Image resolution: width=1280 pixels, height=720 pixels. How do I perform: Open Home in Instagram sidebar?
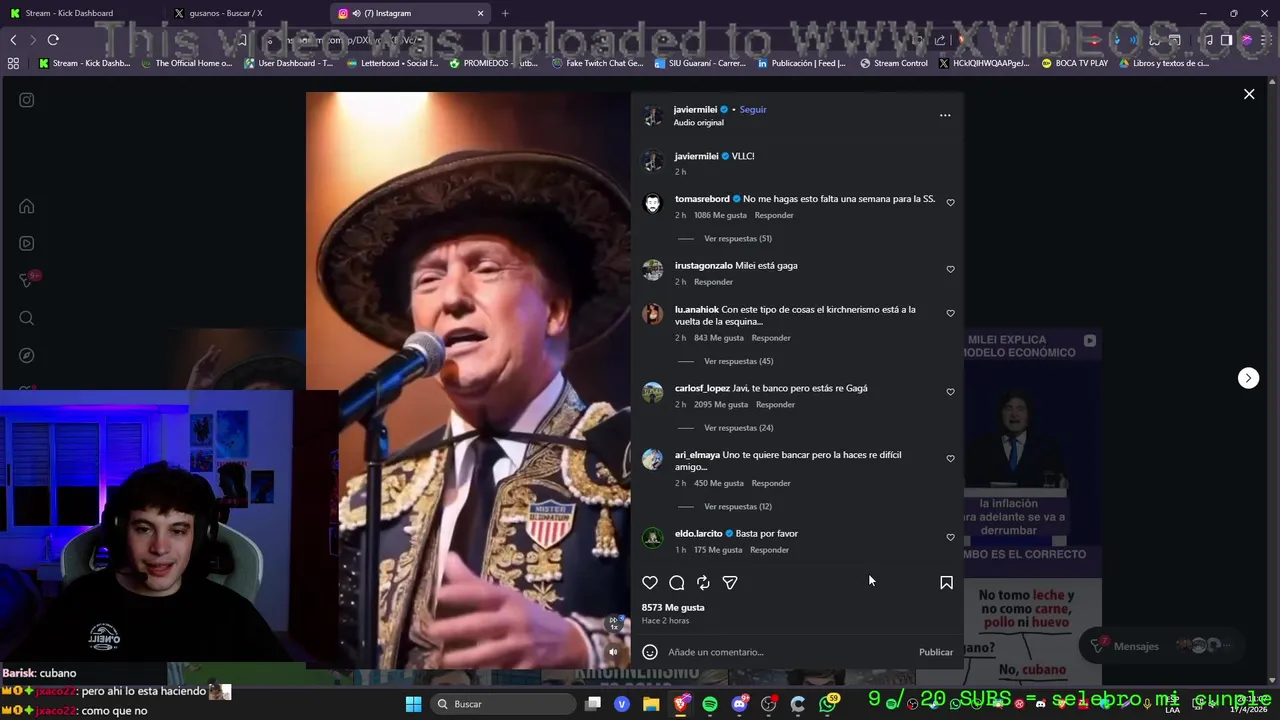pos(27,207)
